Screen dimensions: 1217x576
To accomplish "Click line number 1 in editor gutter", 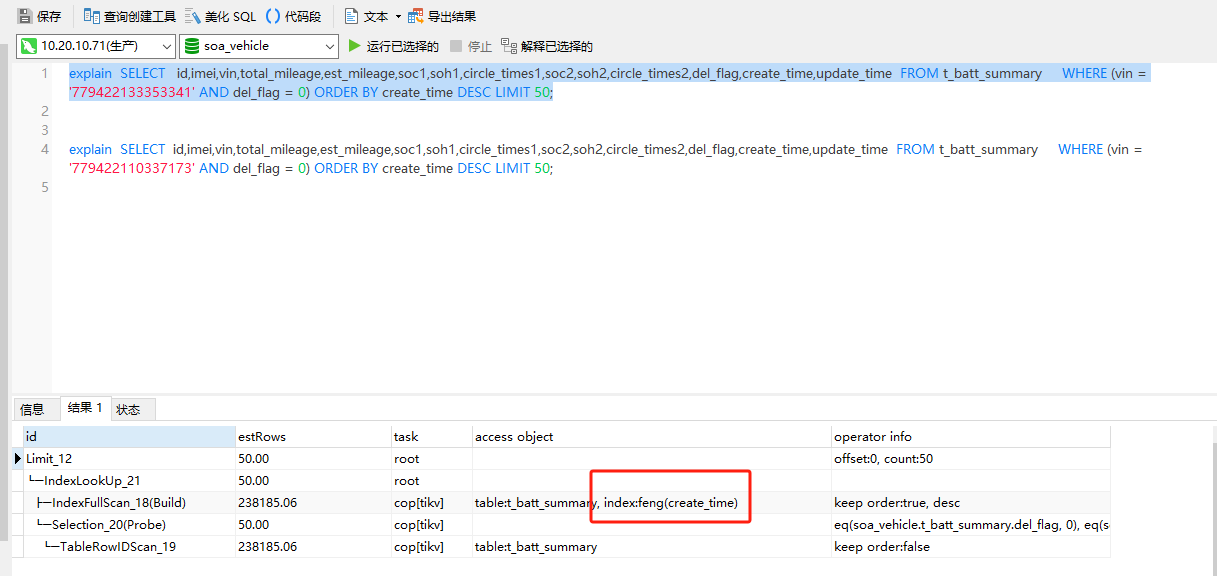I will click(44, 73).
